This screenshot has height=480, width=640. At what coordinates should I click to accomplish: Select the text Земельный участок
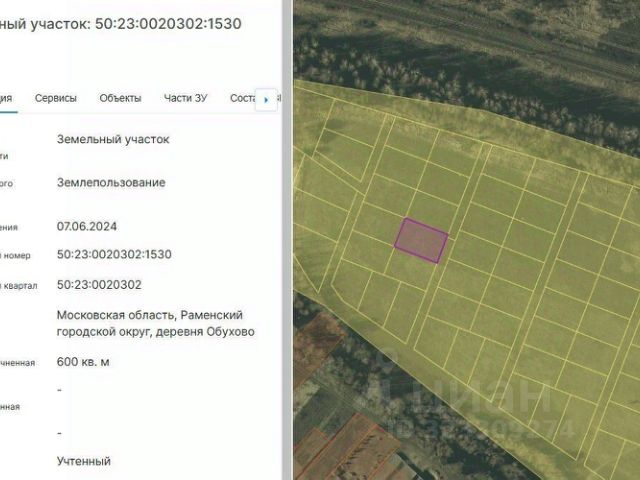(113, 140)
